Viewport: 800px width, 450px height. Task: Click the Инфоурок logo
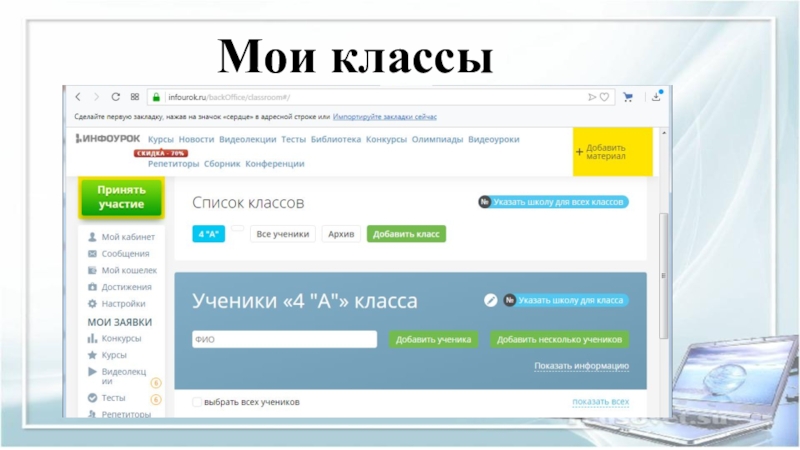click(x=108, y=139)
